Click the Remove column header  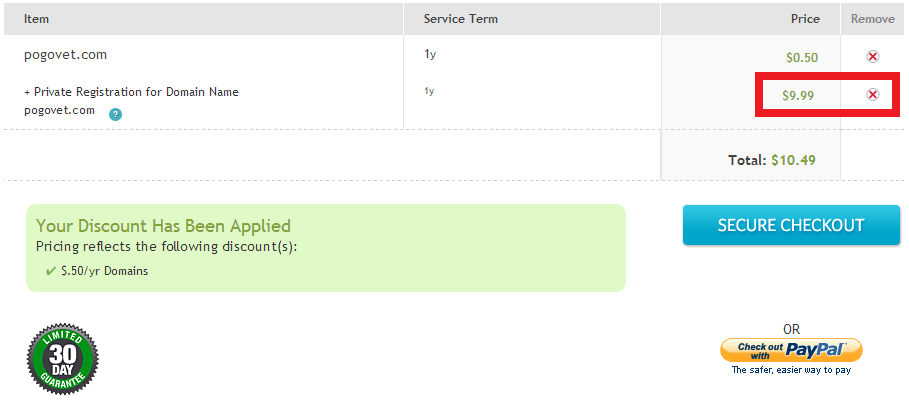click(x=873, y=19)
